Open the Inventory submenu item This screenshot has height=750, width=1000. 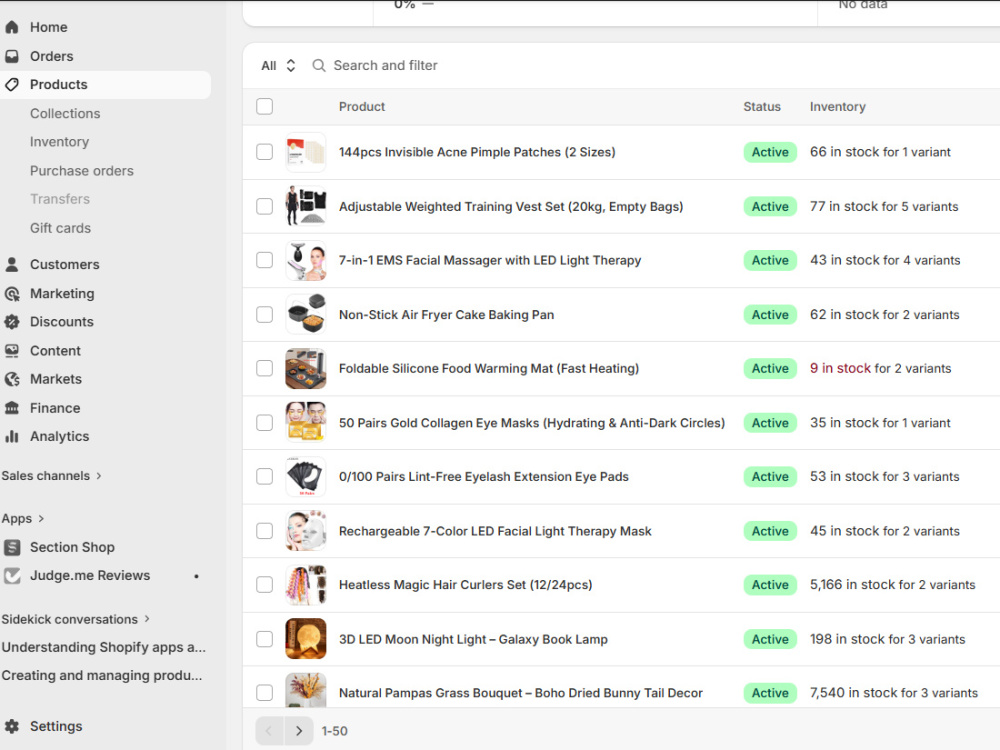[x=59, y=142]
